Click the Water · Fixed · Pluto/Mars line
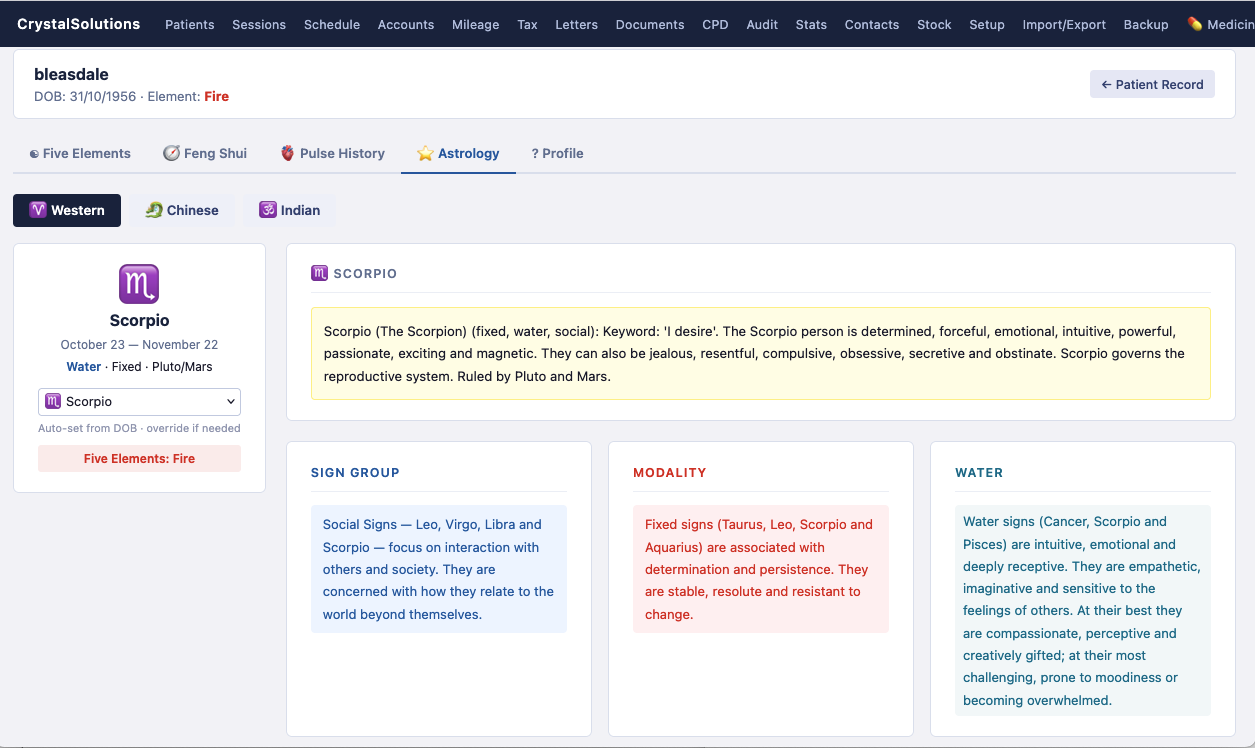The width and height of the screenshot is (1255, 748). (x=139, y=367)
